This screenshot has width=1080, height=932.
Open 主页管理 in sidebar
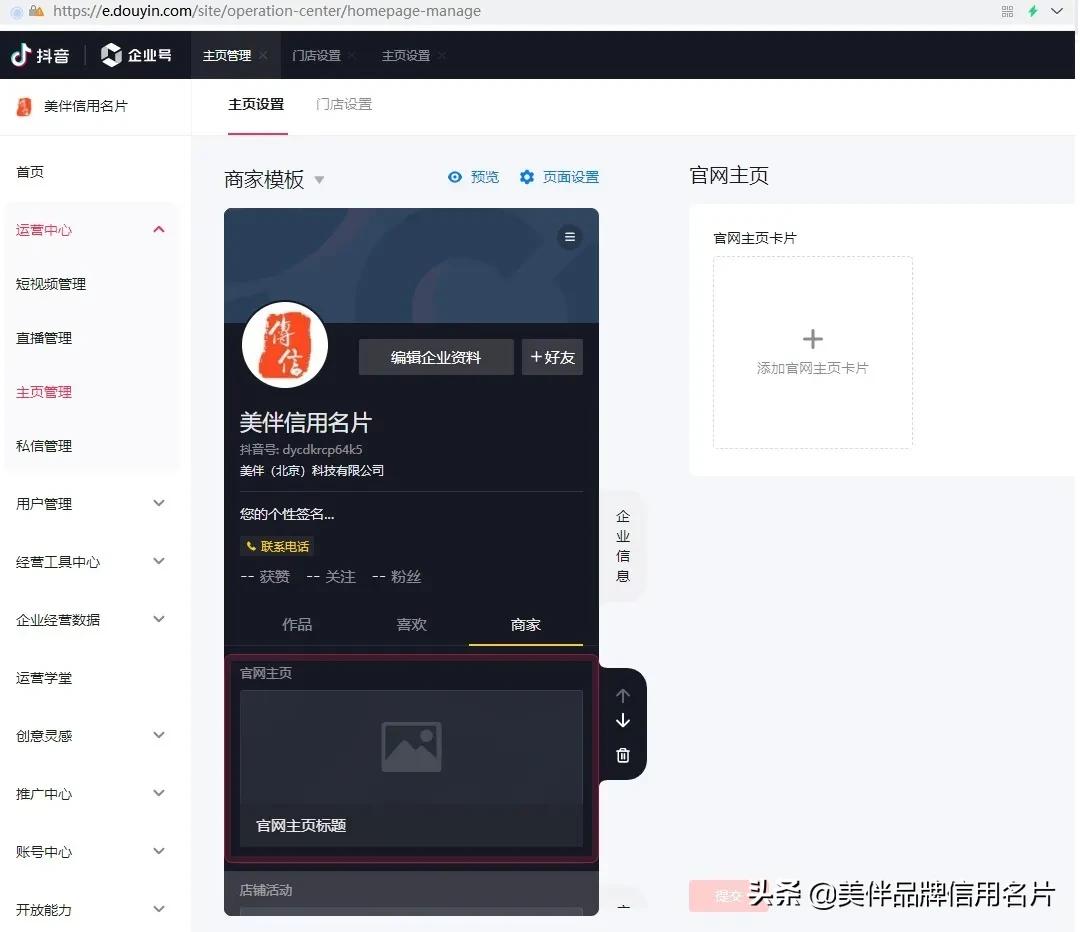(x=44, y=392)
